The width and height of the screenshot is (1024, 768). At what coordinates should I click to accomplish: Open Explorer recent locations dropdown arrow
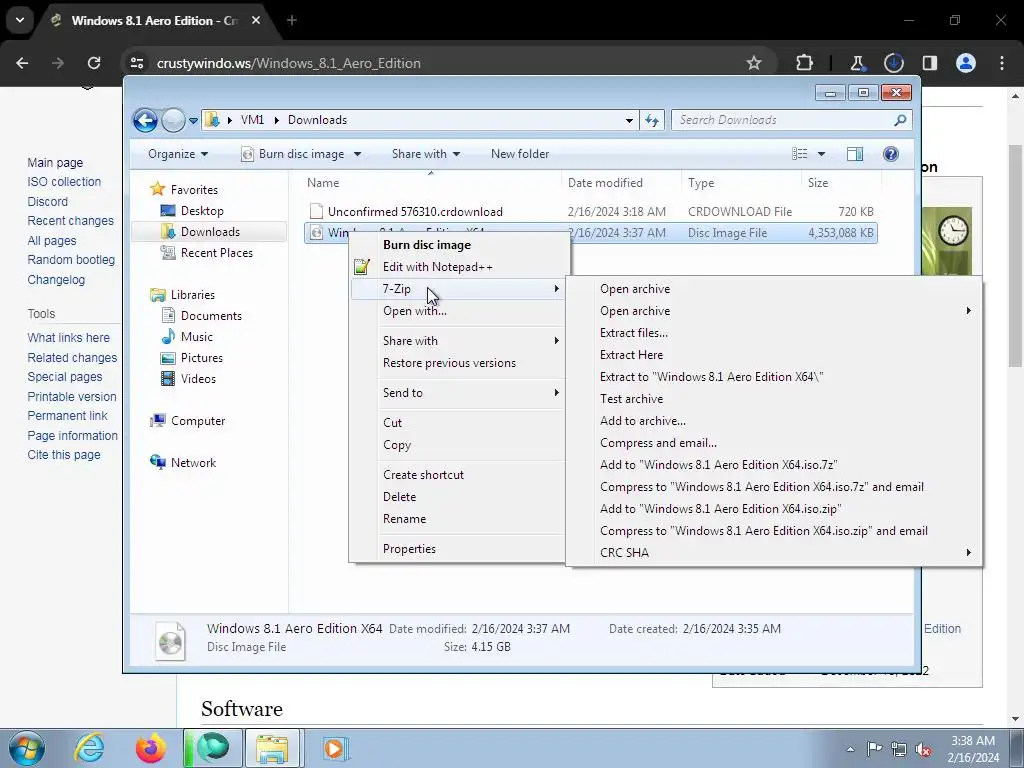pyautogui.click(x=193, y=121)
